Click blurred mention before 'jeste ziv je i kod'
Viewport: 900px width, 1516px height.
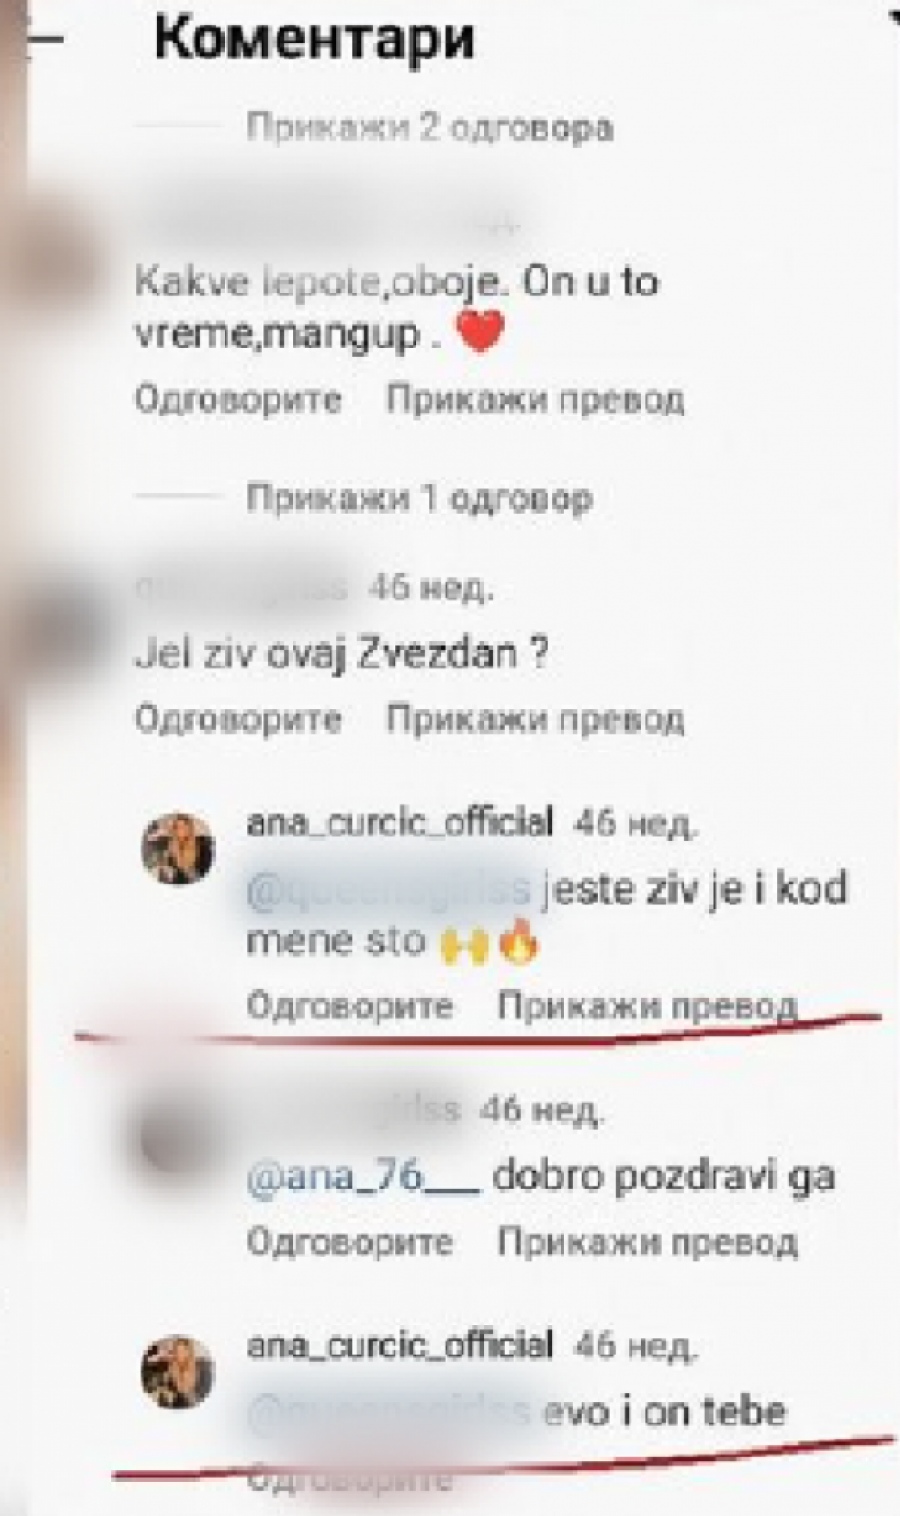click(390, 889)
